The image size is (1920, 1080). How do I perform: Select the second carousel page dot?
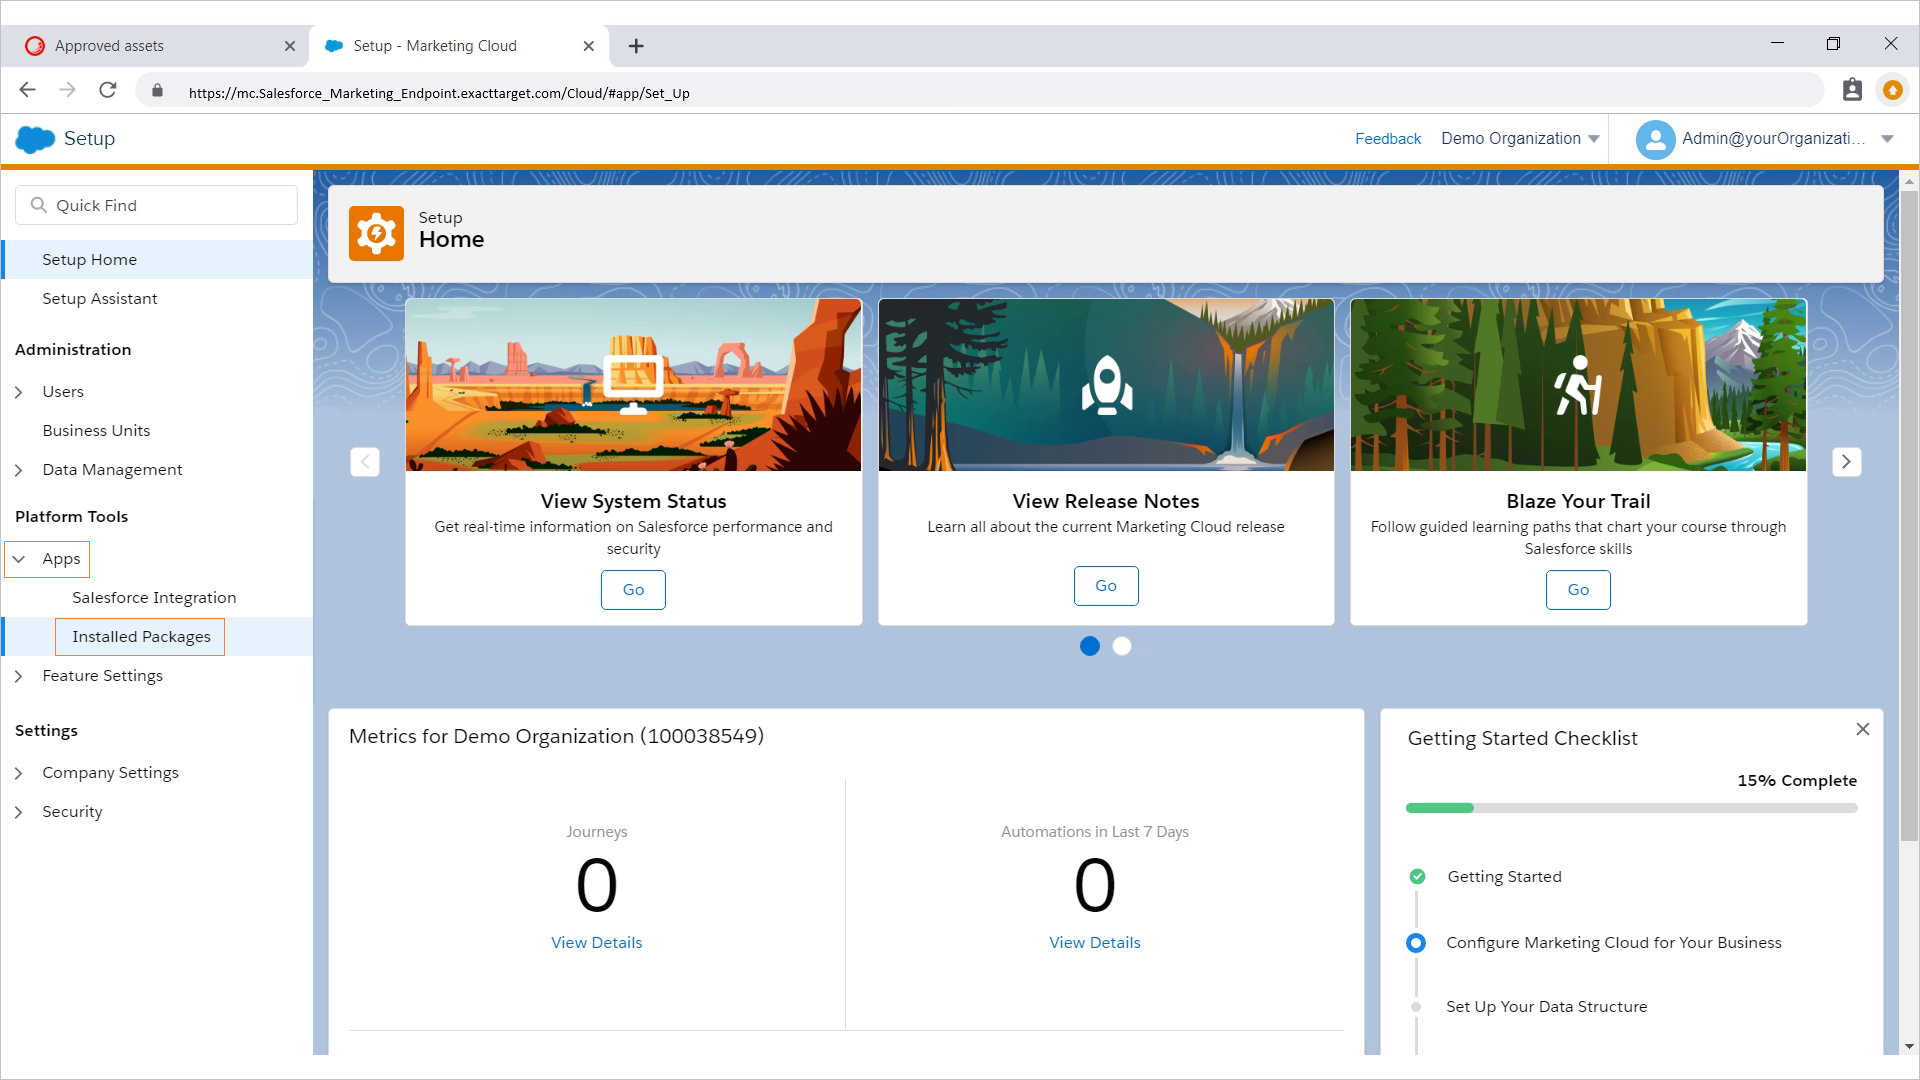click(x=1122, y=646)
